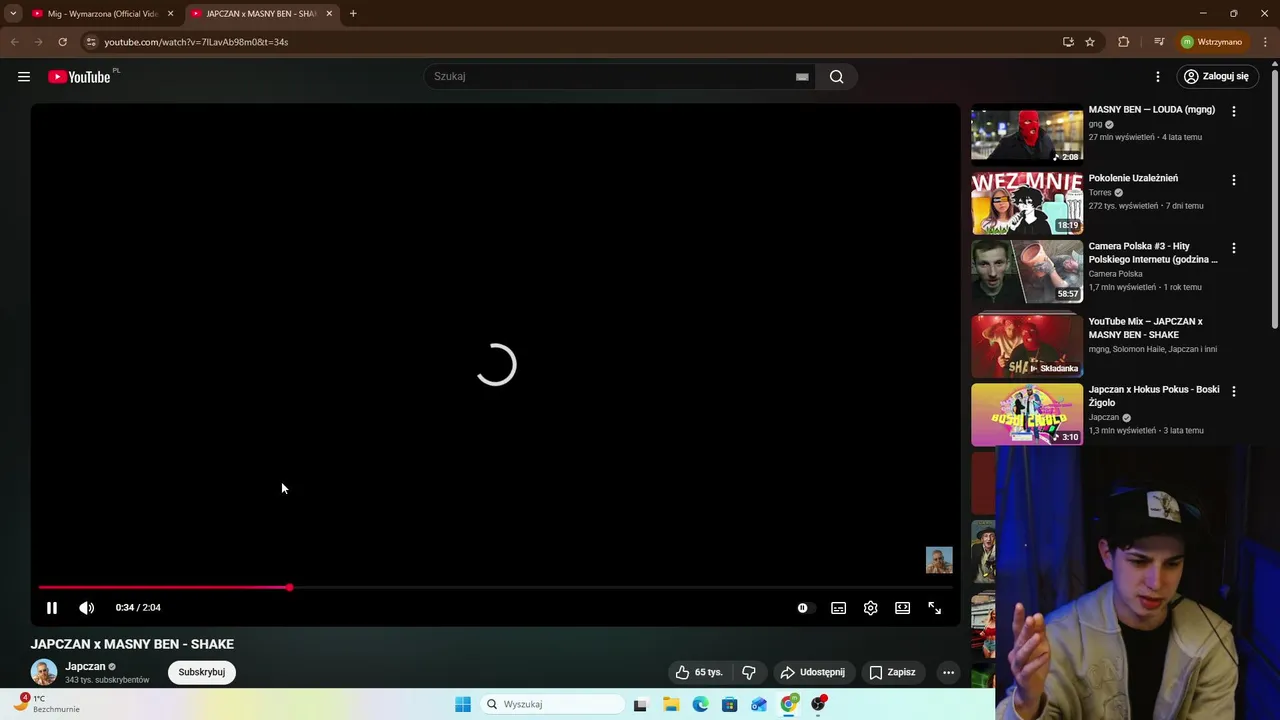Open the Chrome three-dot menu

click(x=1265, y=42)
